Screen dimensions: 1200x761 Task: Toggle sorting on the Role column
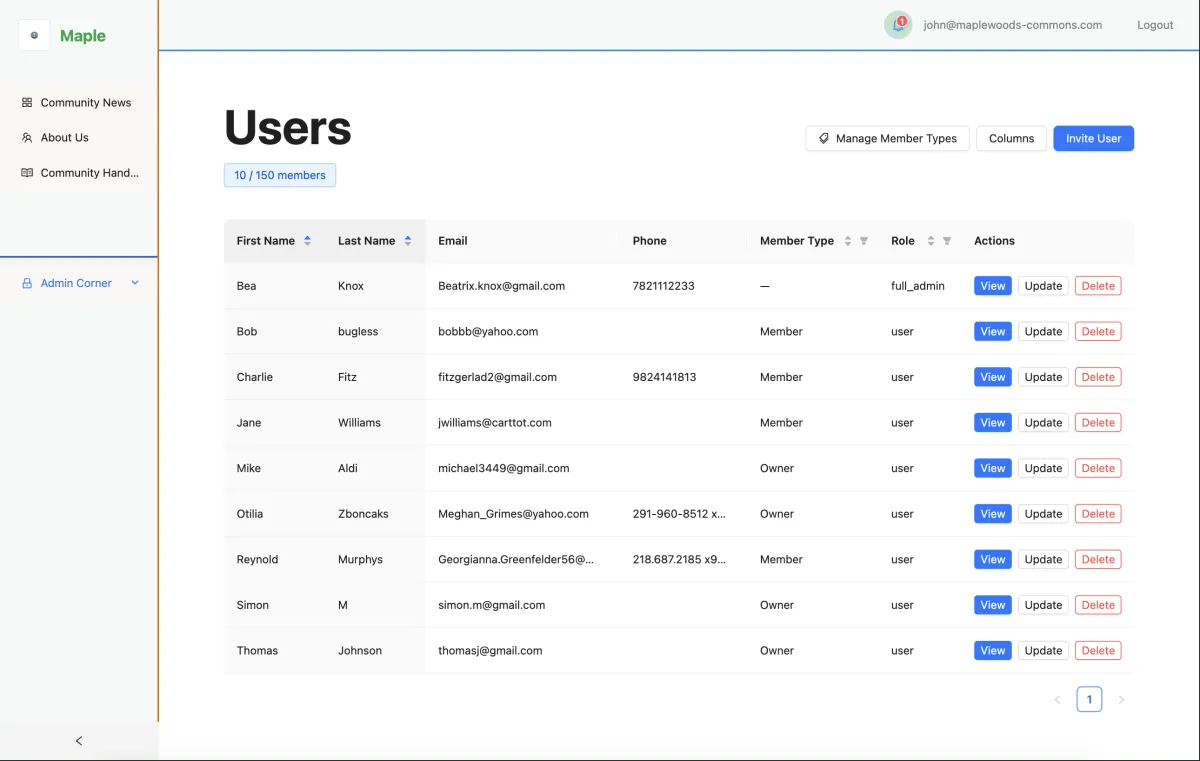pyautogui.click(x=933, y=240)
